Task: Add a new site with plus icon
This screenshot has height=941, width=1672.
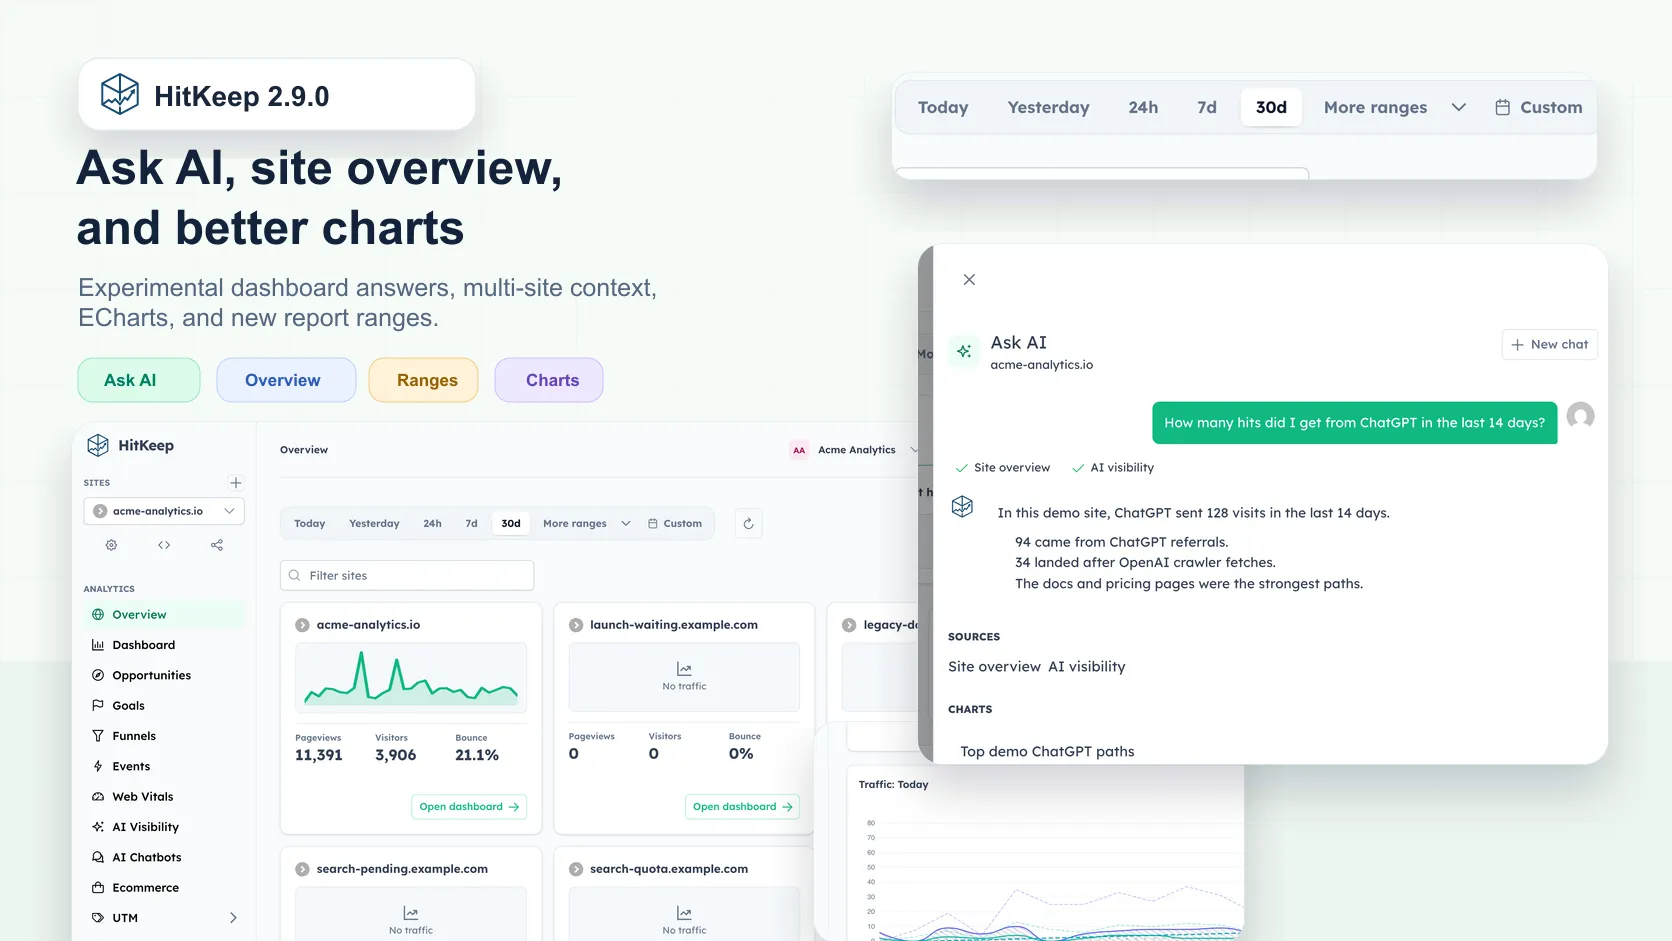Action: [236, 483]
